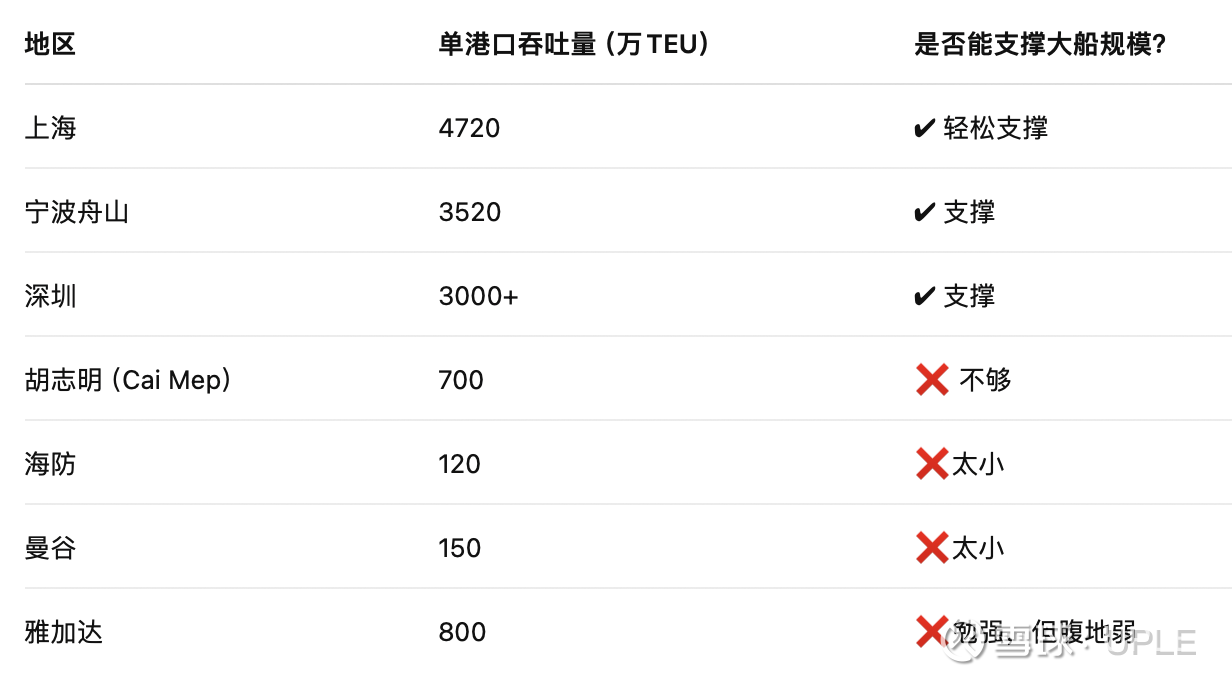This screenshot has height=680, width=1232.
Task: Select the 150 value in the 曼谷 row
Action: point(460,548)
